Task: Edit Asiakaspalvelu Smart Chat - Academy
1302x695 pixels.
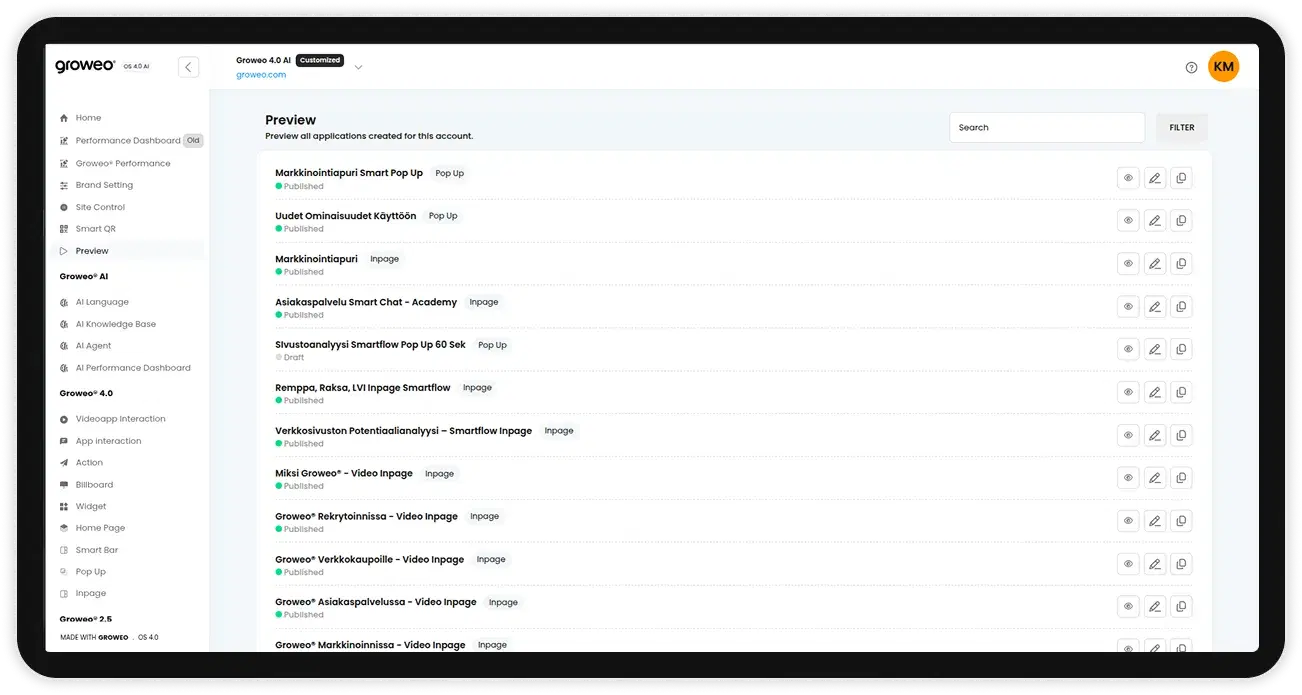Action: click(x=1154, y=307)
